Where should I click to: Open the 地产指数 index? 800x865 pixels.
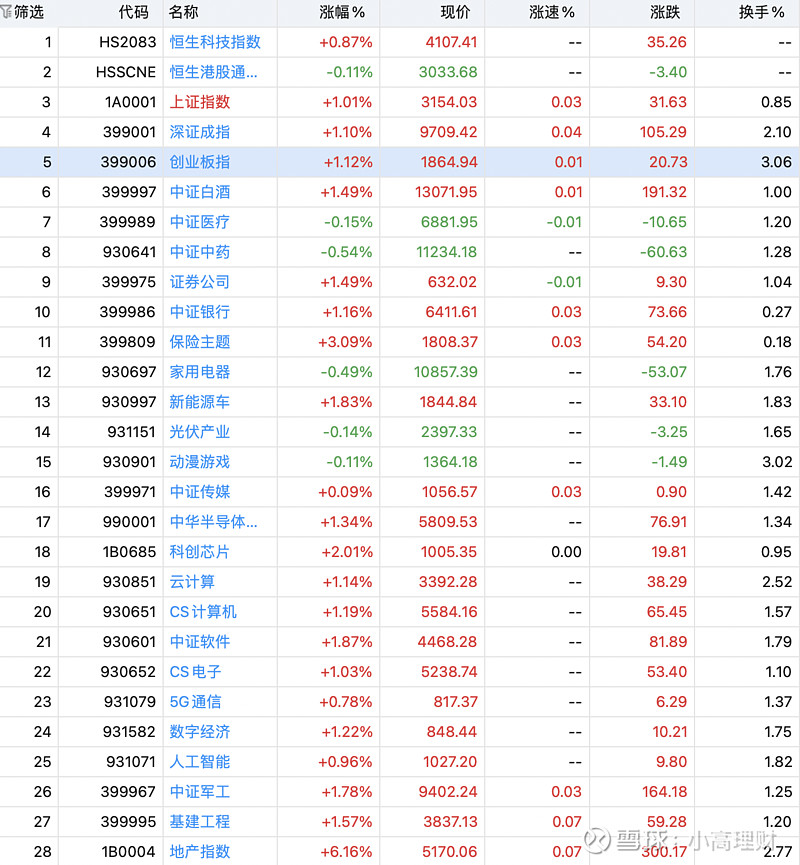(200, 851)
